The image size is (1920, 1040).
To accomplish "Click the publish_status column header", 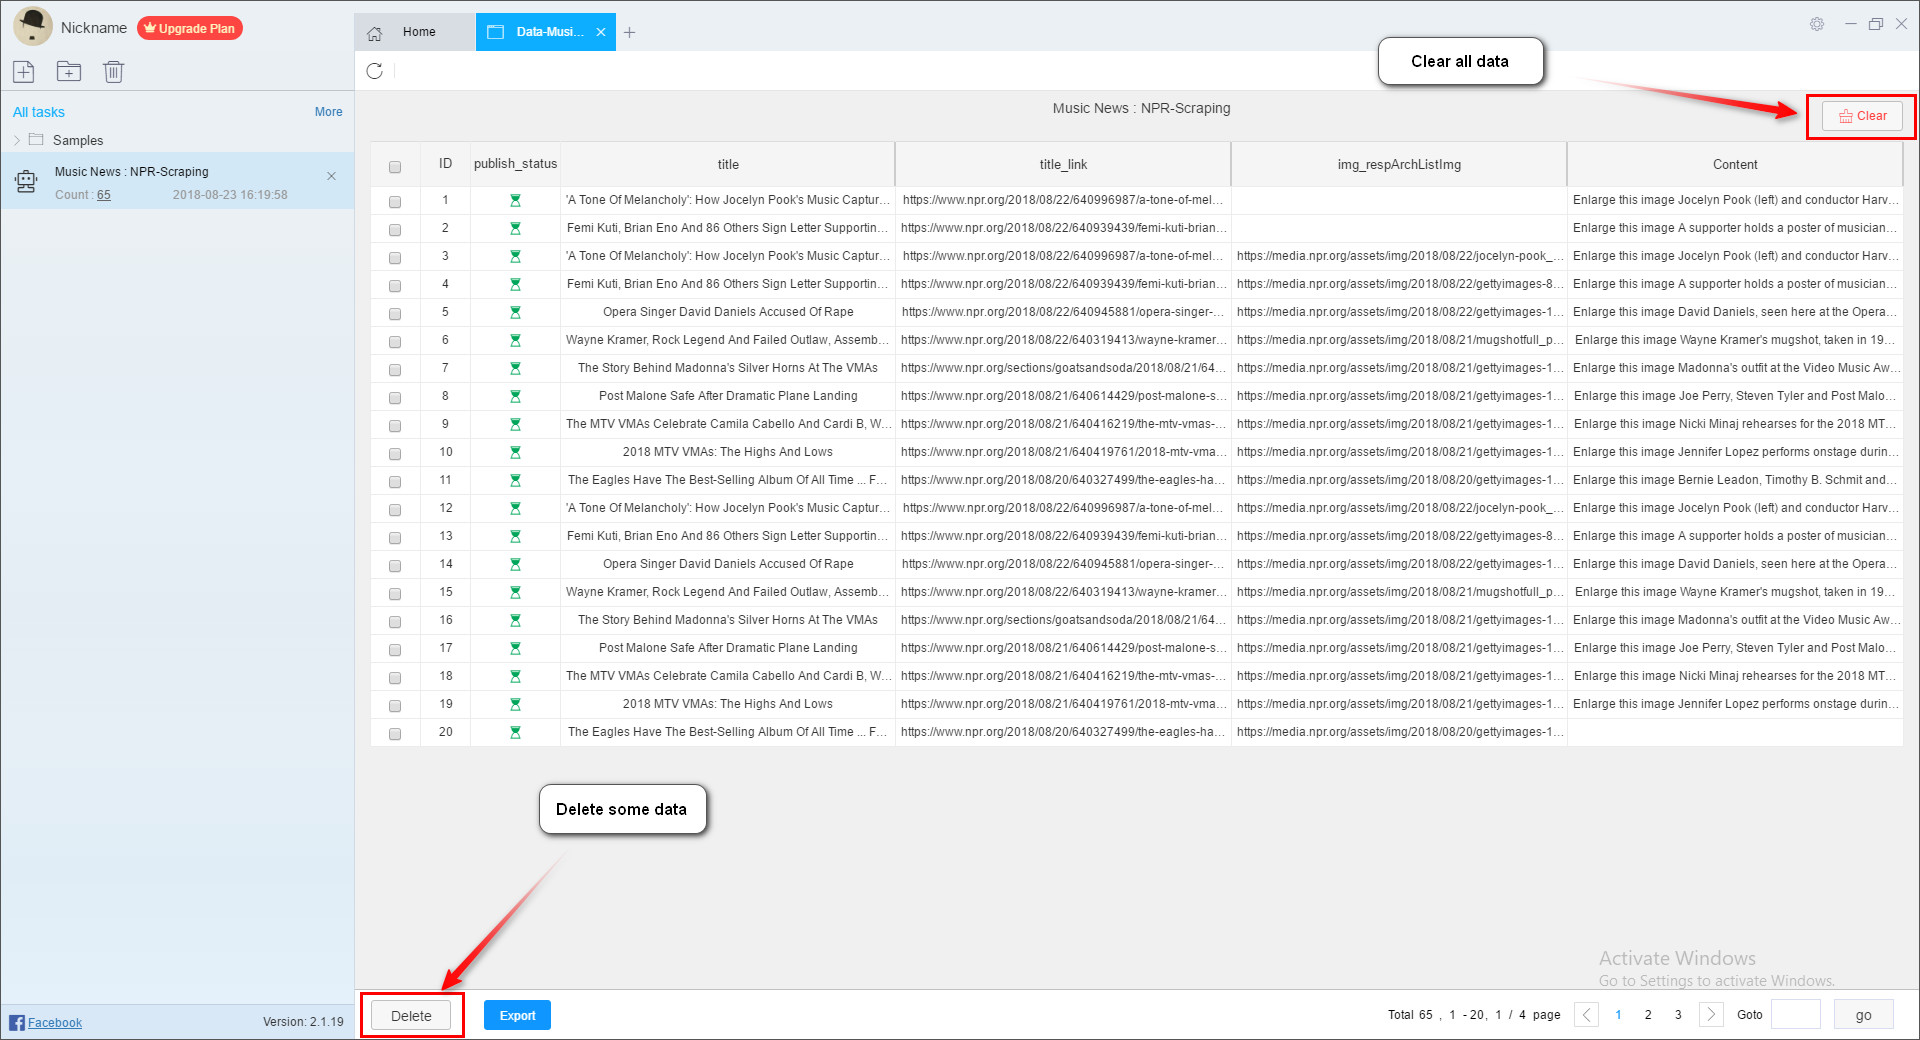I will tap(515, 164).
